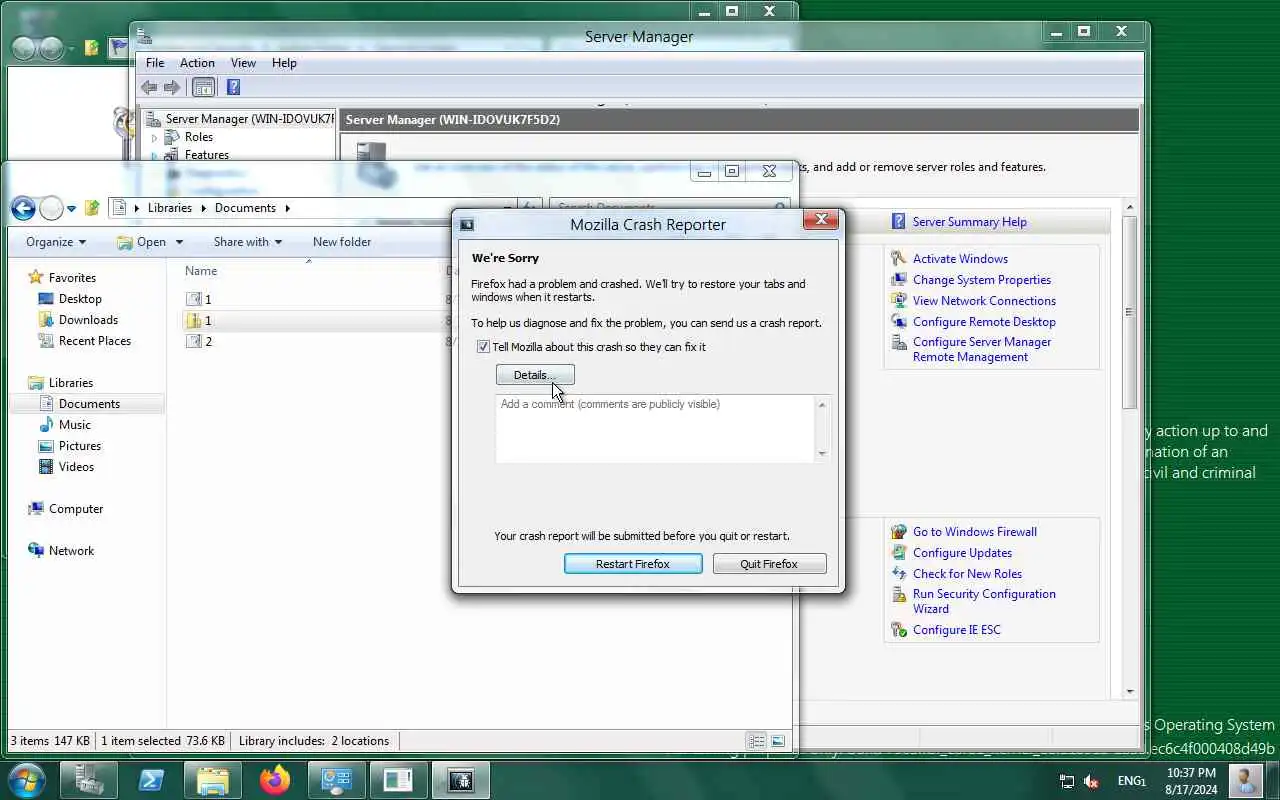Uncheck Tell Mozilla about this crash
This screenshot has width=1280, height=800.
tap(484, 347)
